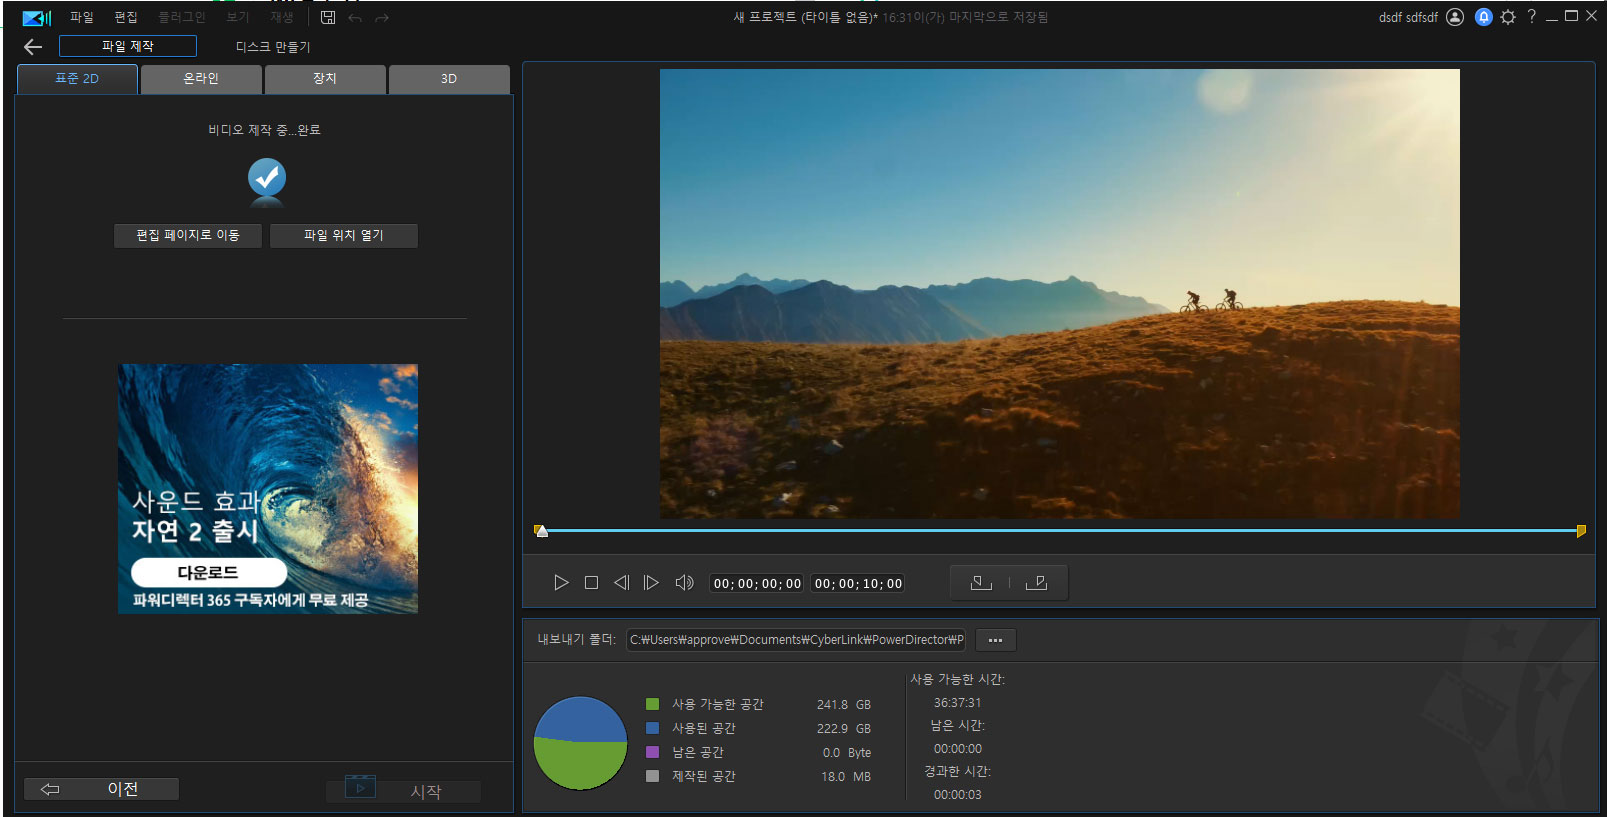Click the 편집 페이지로 이동 button
This screenshot has width=1607, height=817.
click(x=188, y=235)
